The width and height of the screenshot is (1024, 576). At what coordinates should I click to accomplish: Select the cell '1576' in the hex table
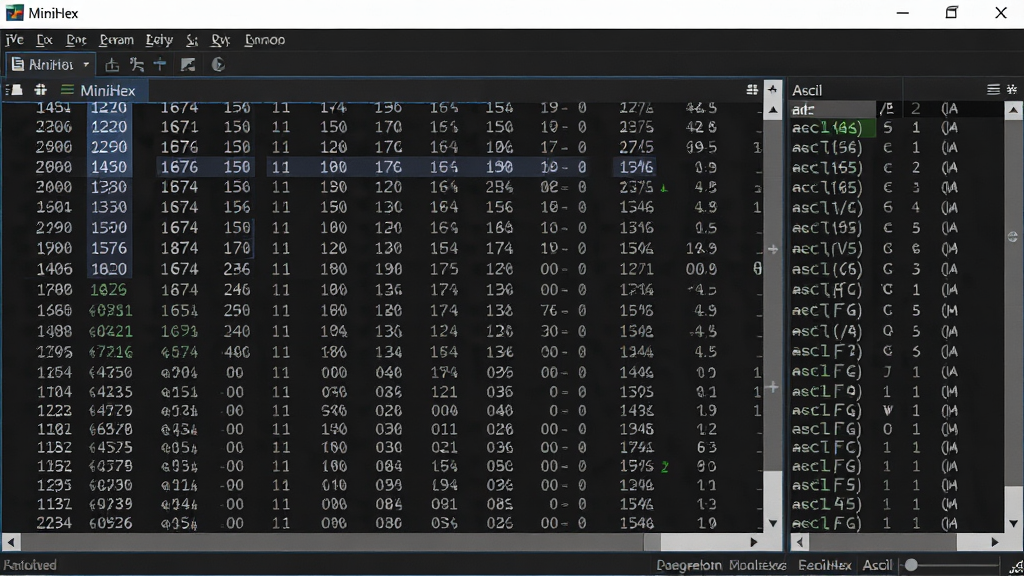click(109, 248)
